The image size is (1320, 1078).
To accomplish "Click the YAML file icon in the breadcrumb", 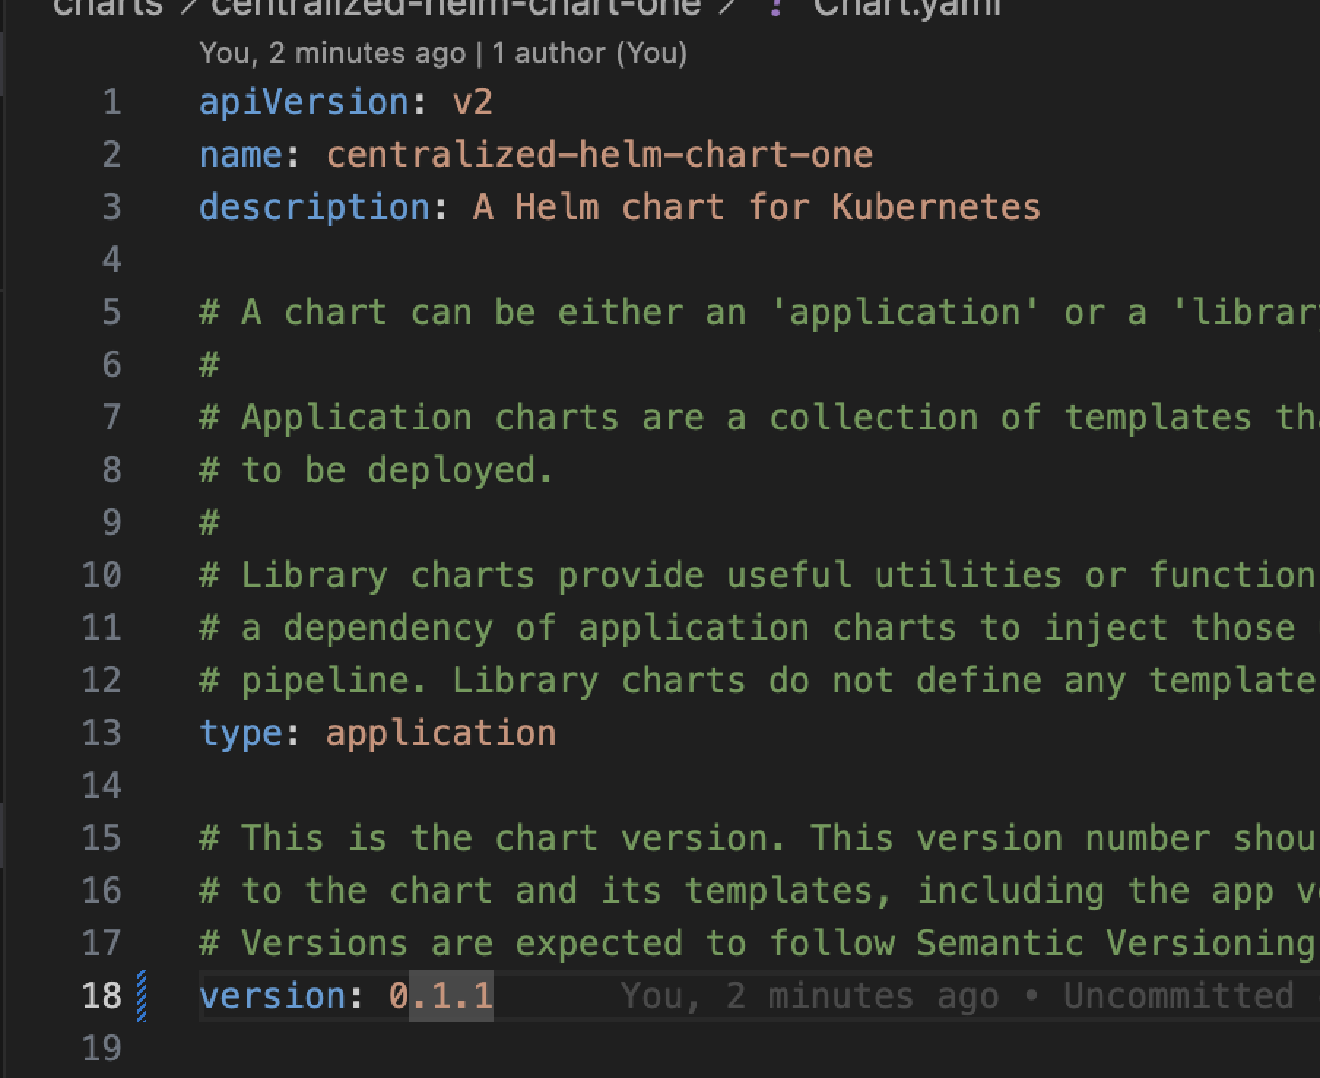I will click(775, 10).
